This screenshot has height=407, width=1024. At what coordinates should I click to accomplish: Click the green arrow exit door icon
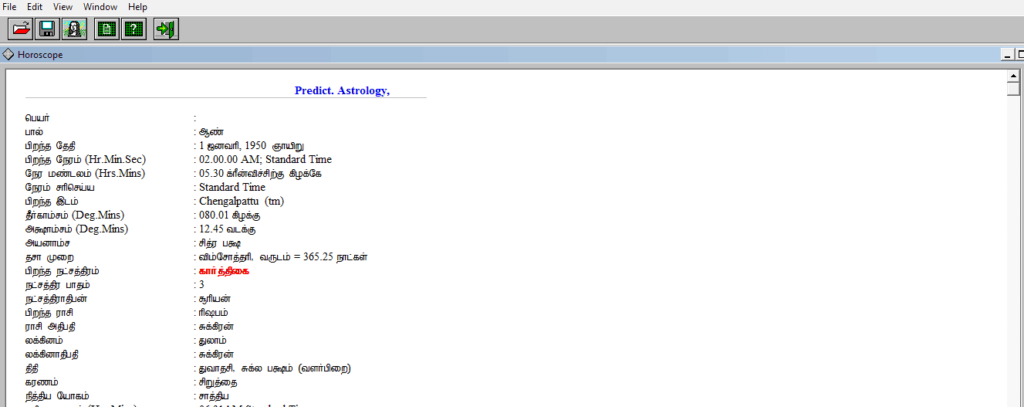(166, 29)
